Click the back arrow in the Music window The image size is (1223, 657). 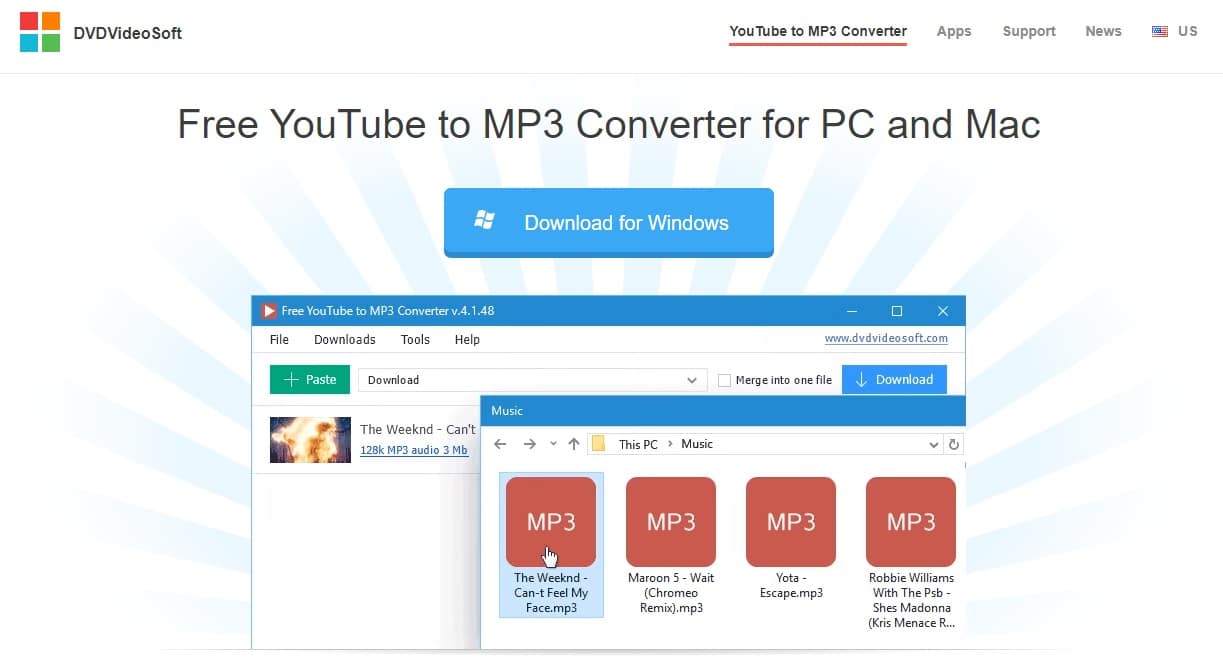(x=500, y=444)
